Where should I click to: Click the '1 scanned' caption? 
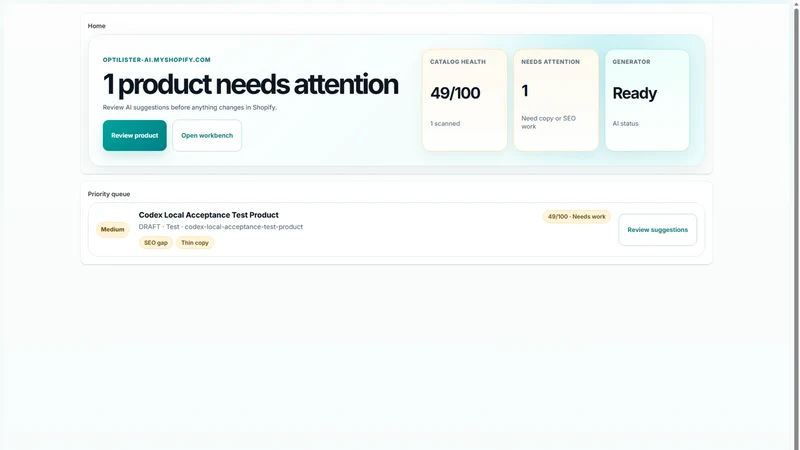pos(445,123)
